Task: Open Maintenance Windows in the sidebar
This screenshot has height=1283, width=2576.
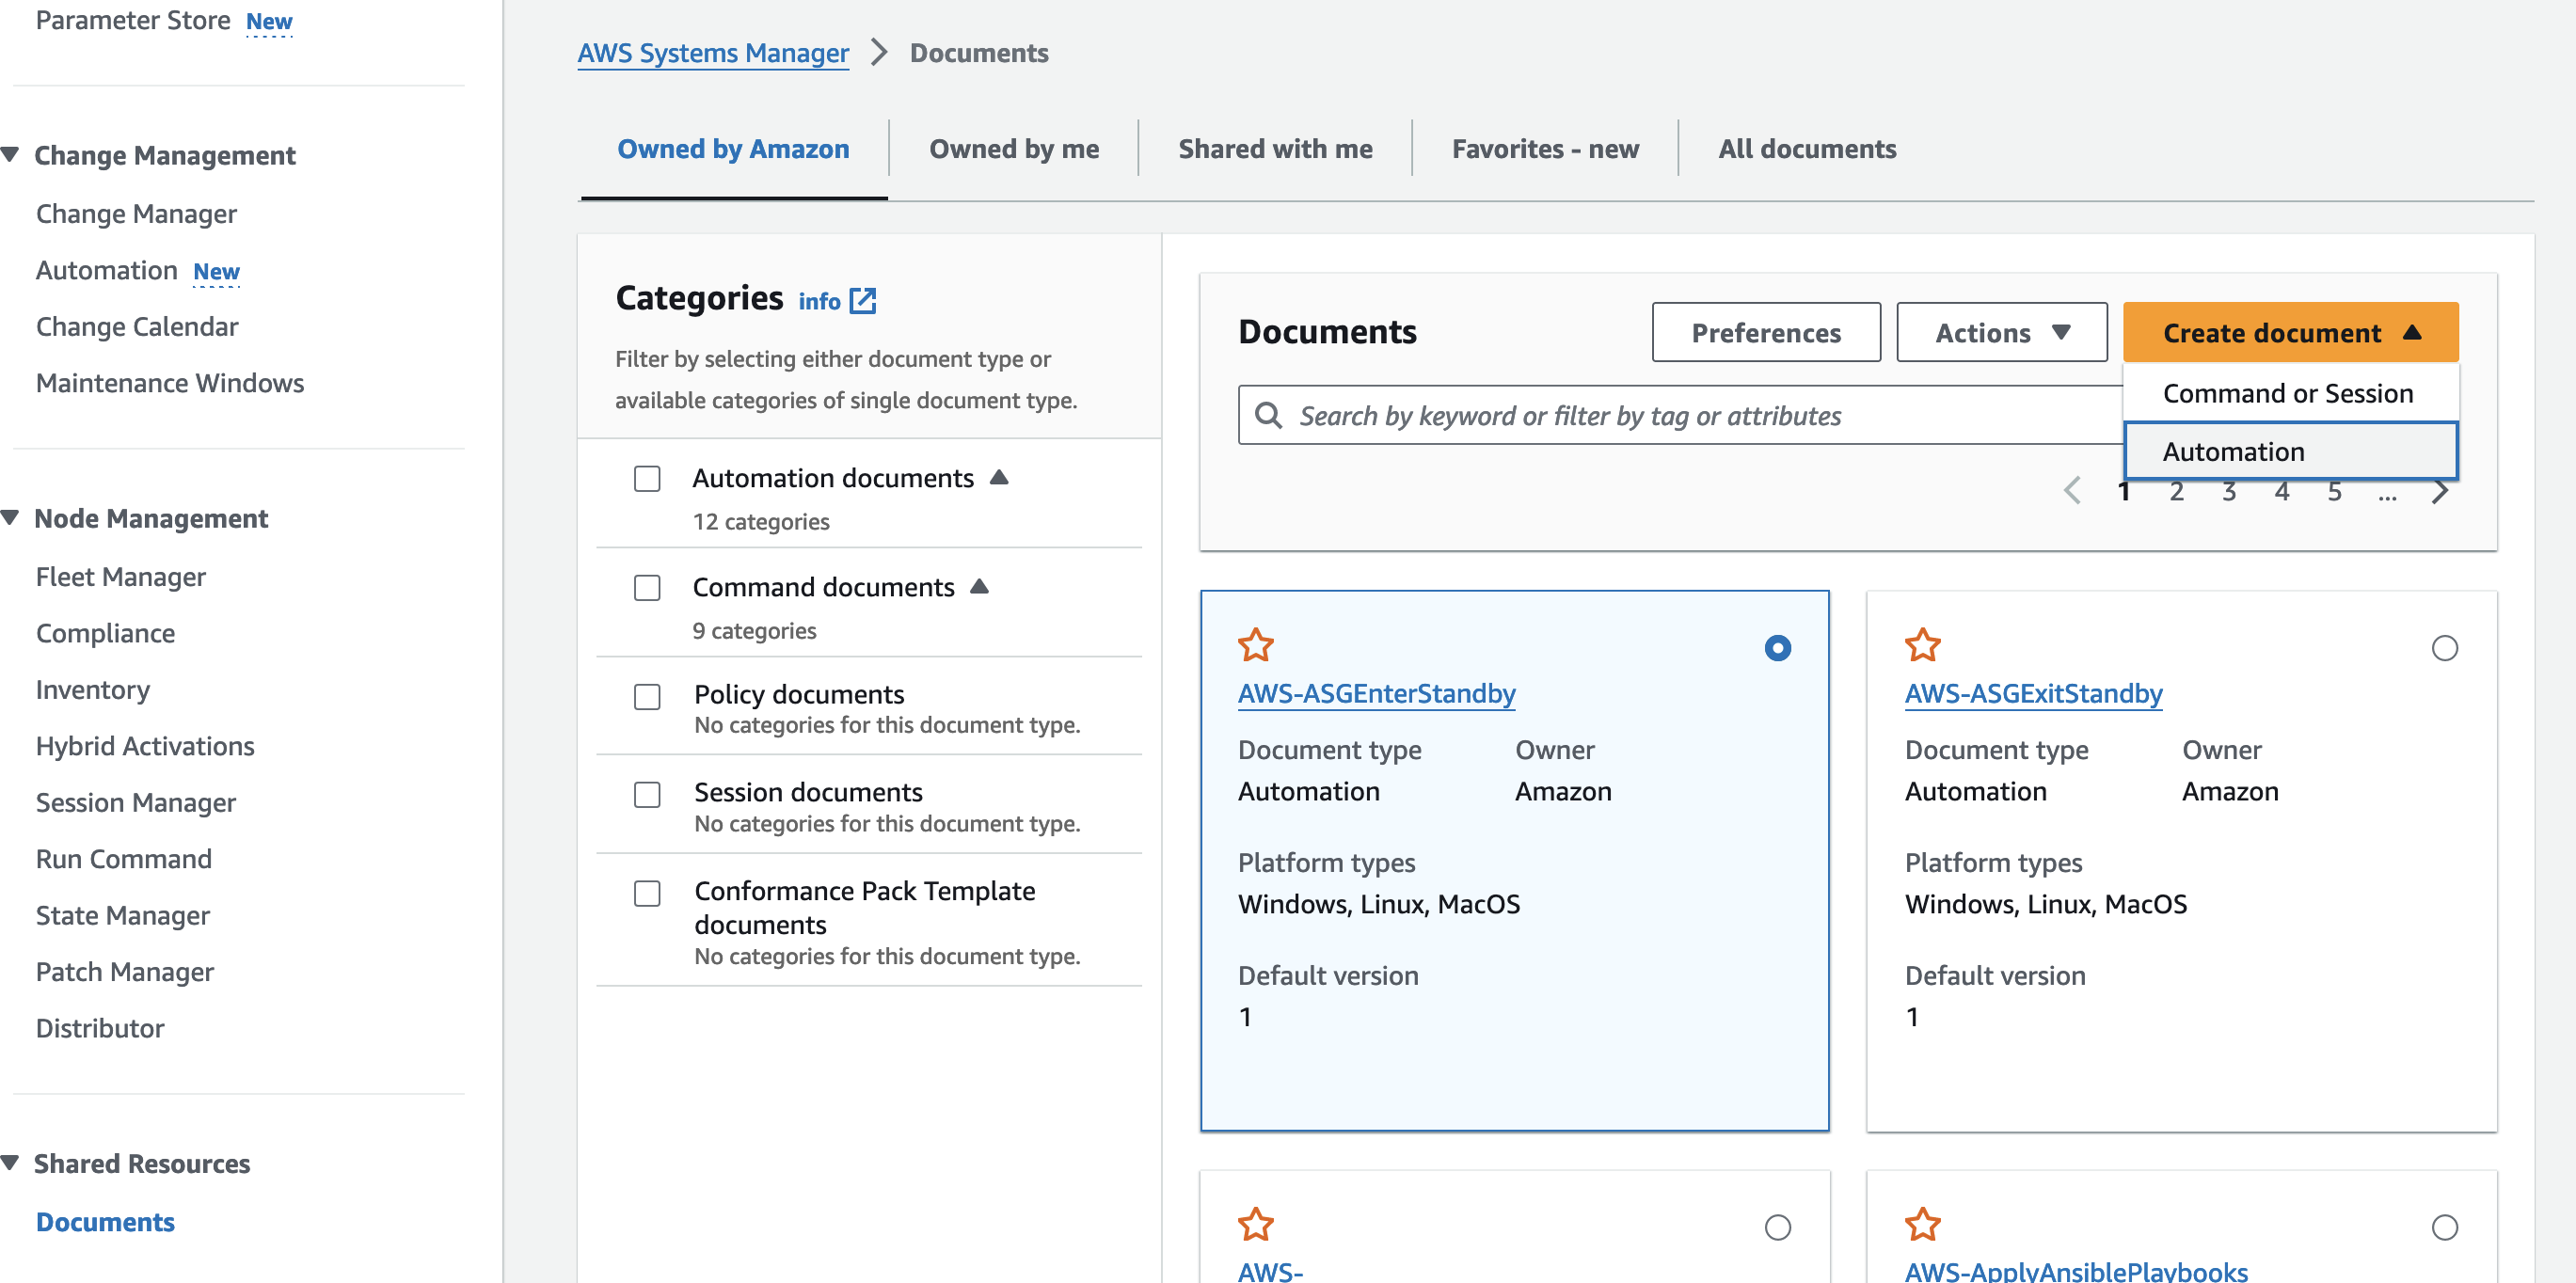Action: pos(170,383)
